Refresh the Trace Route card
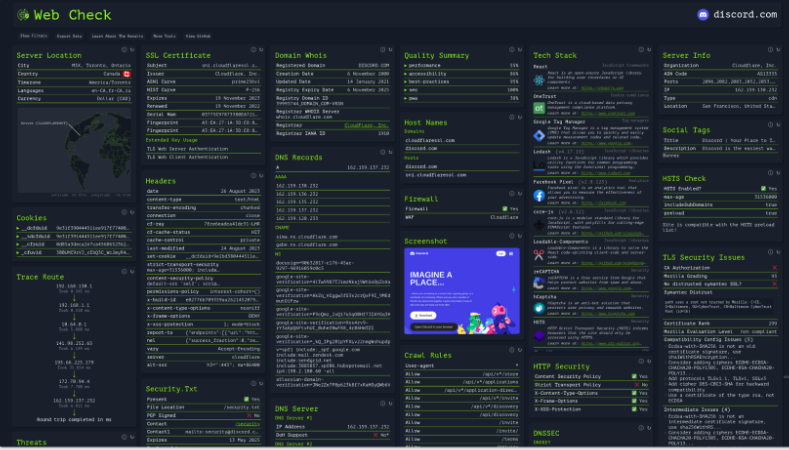789x450 pixels. tap(132, 272)
